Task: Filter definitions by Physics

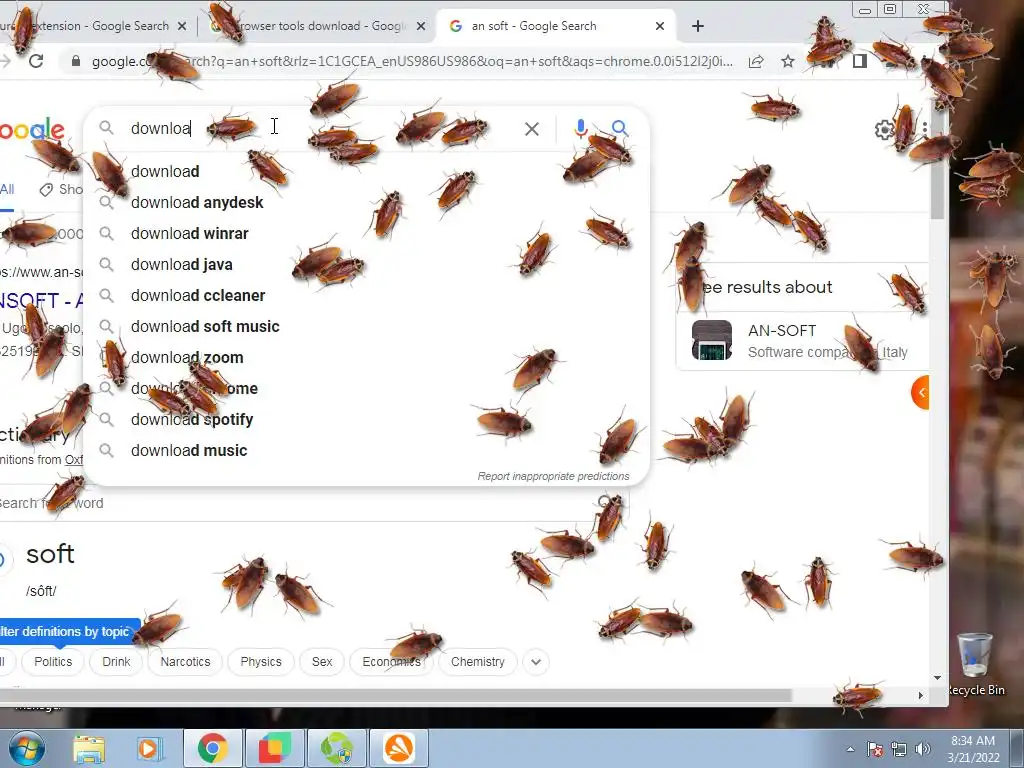Action: pyautogui.click(x=261, y=662)
